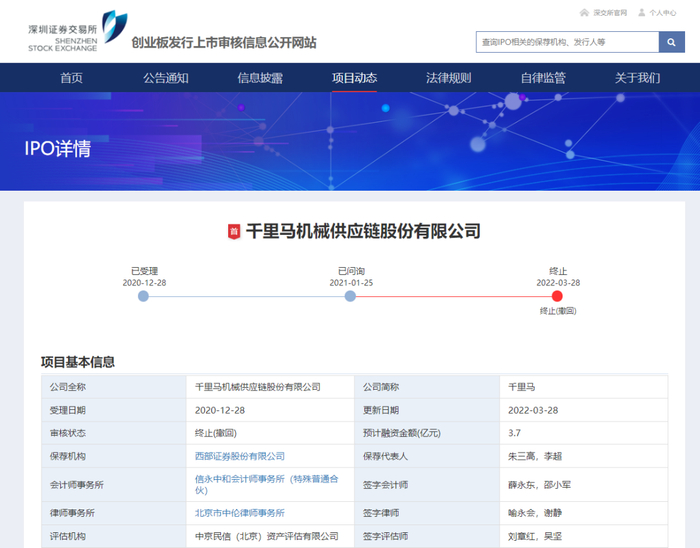Click the 保荐机构 label cell
The width and height of the screenshot is (700, 548).
[113, 456]
